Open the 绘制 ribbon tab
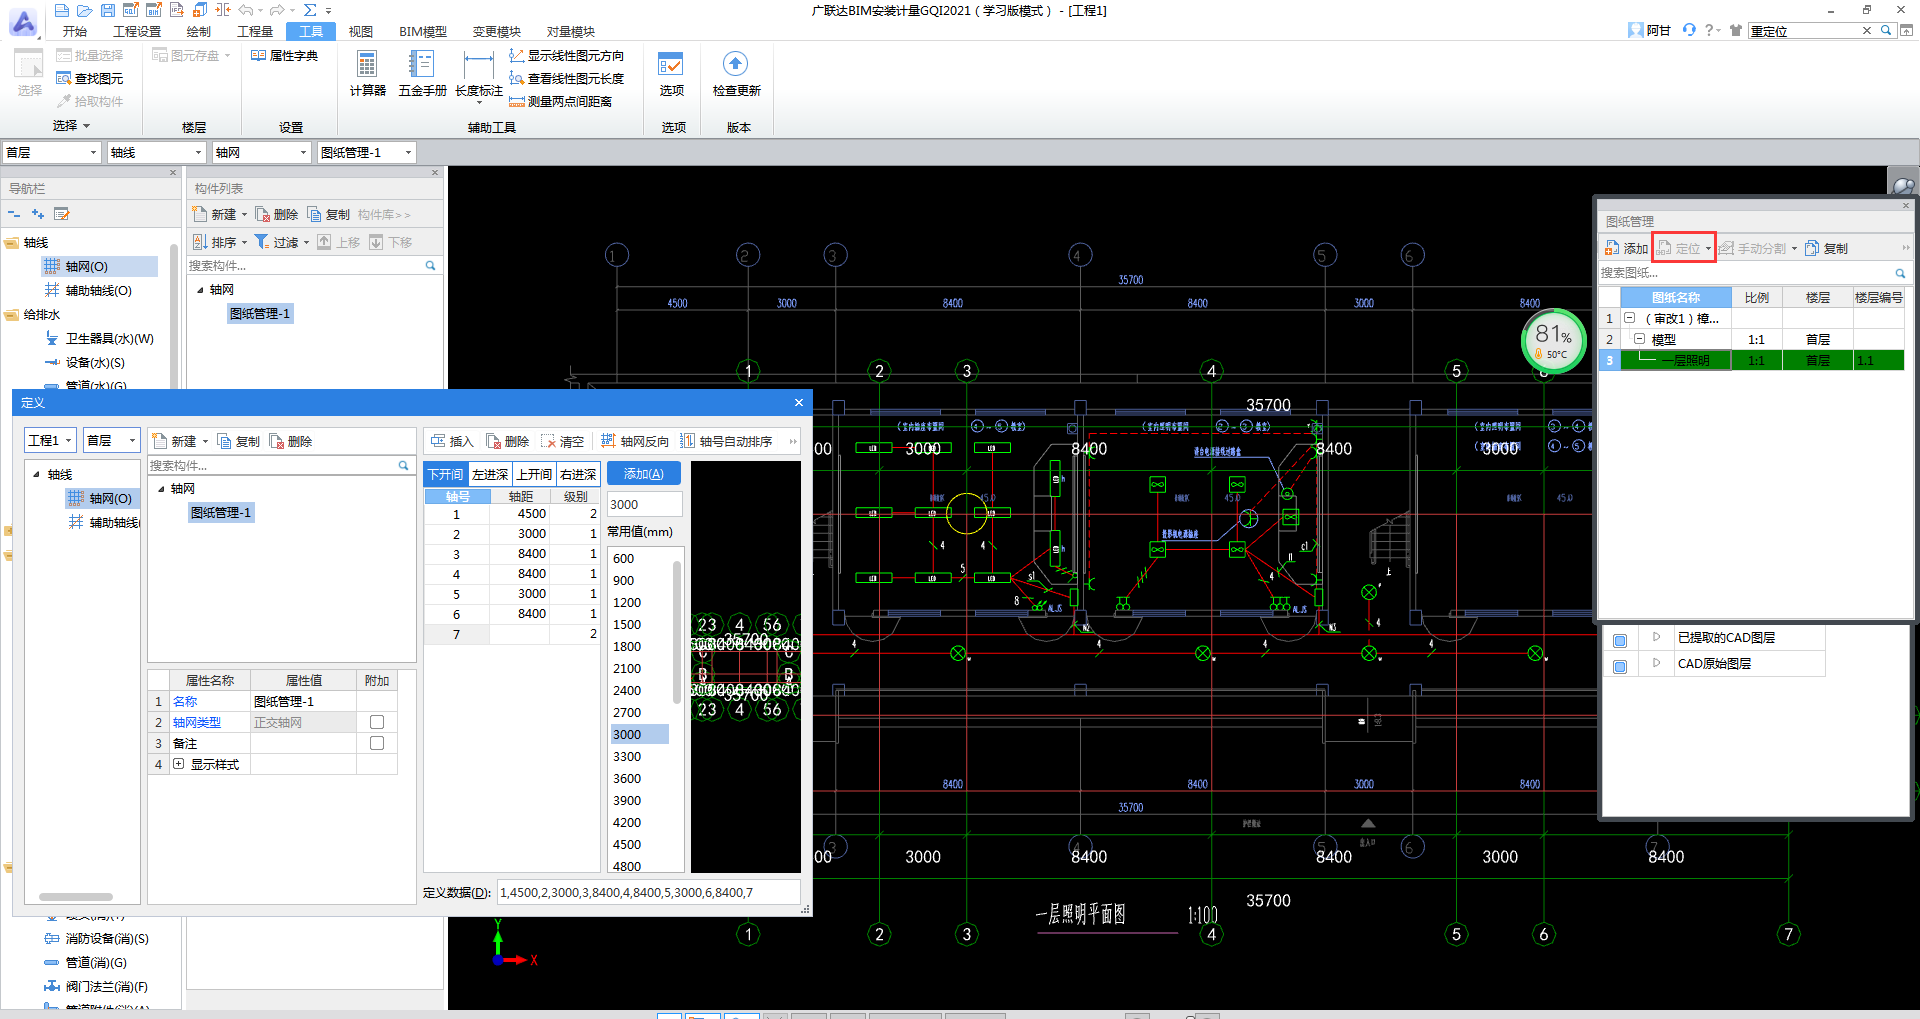 (x=199, y=31)
